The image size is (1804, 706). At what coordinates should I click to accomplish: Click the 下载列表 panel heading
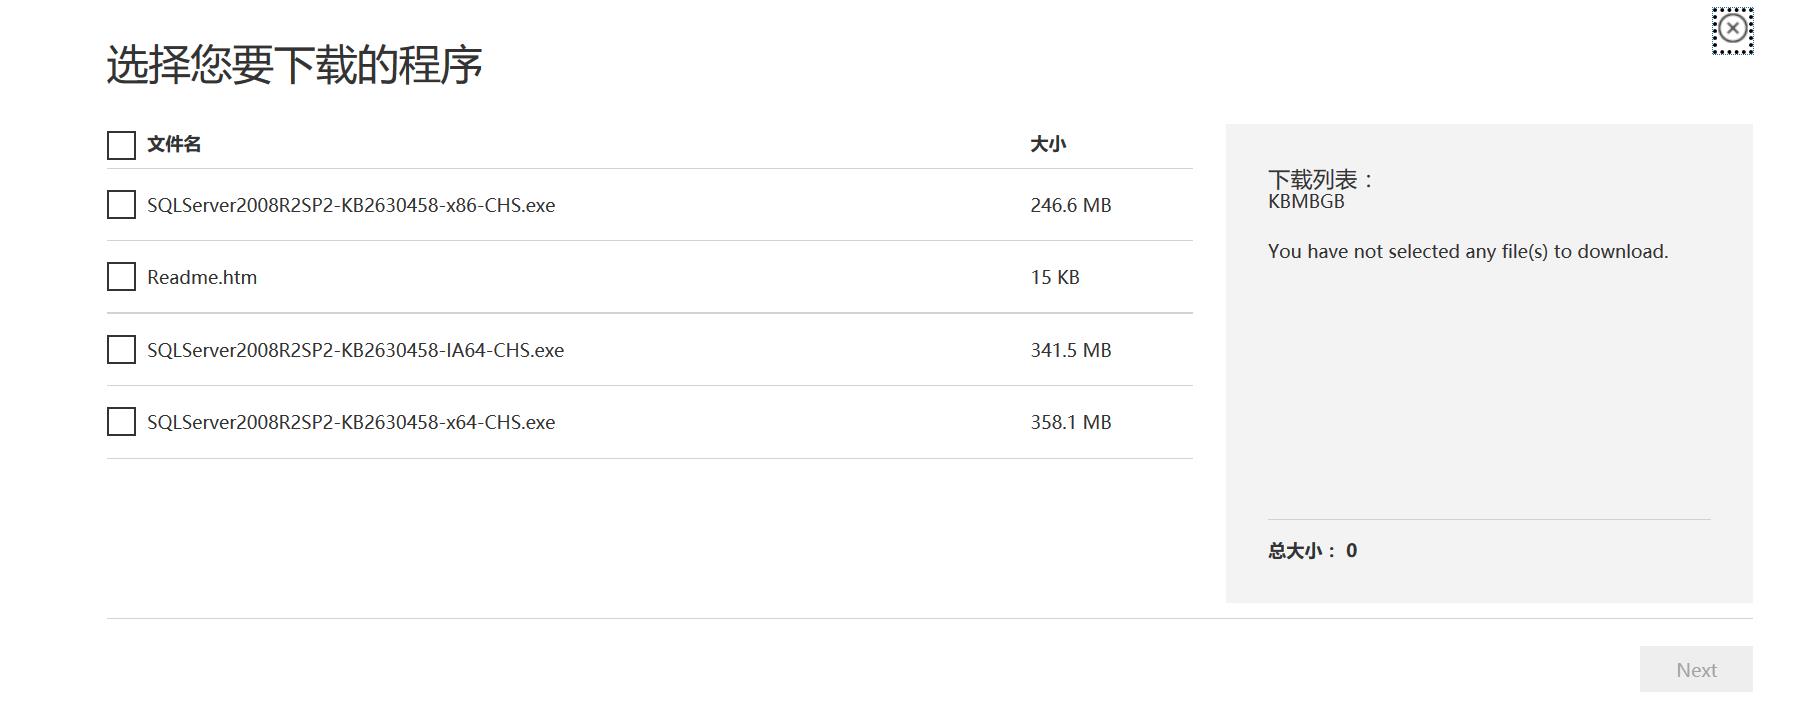point(1321,180)
